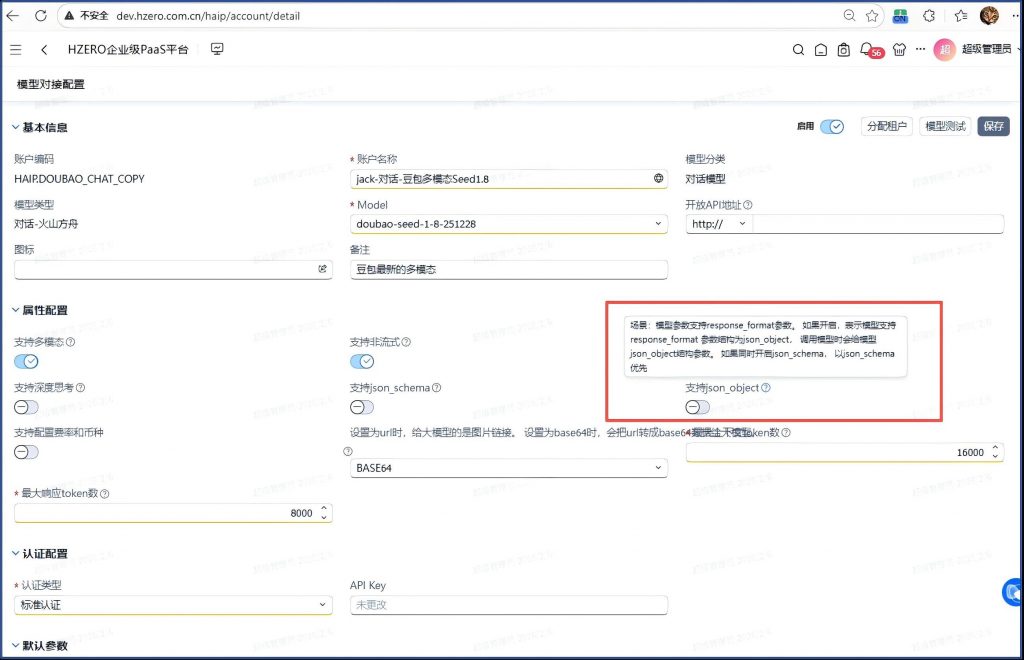1024x660 pixels.
Task: Click the API Key input field
Action: (509, 605)
